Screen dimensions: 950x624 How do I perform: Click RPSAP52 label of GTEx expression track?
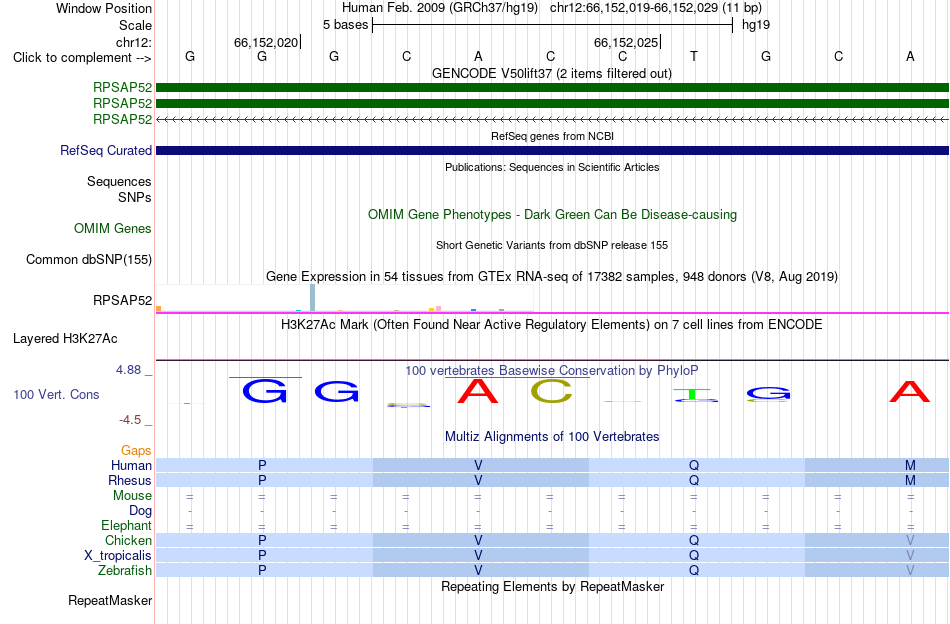122,300
